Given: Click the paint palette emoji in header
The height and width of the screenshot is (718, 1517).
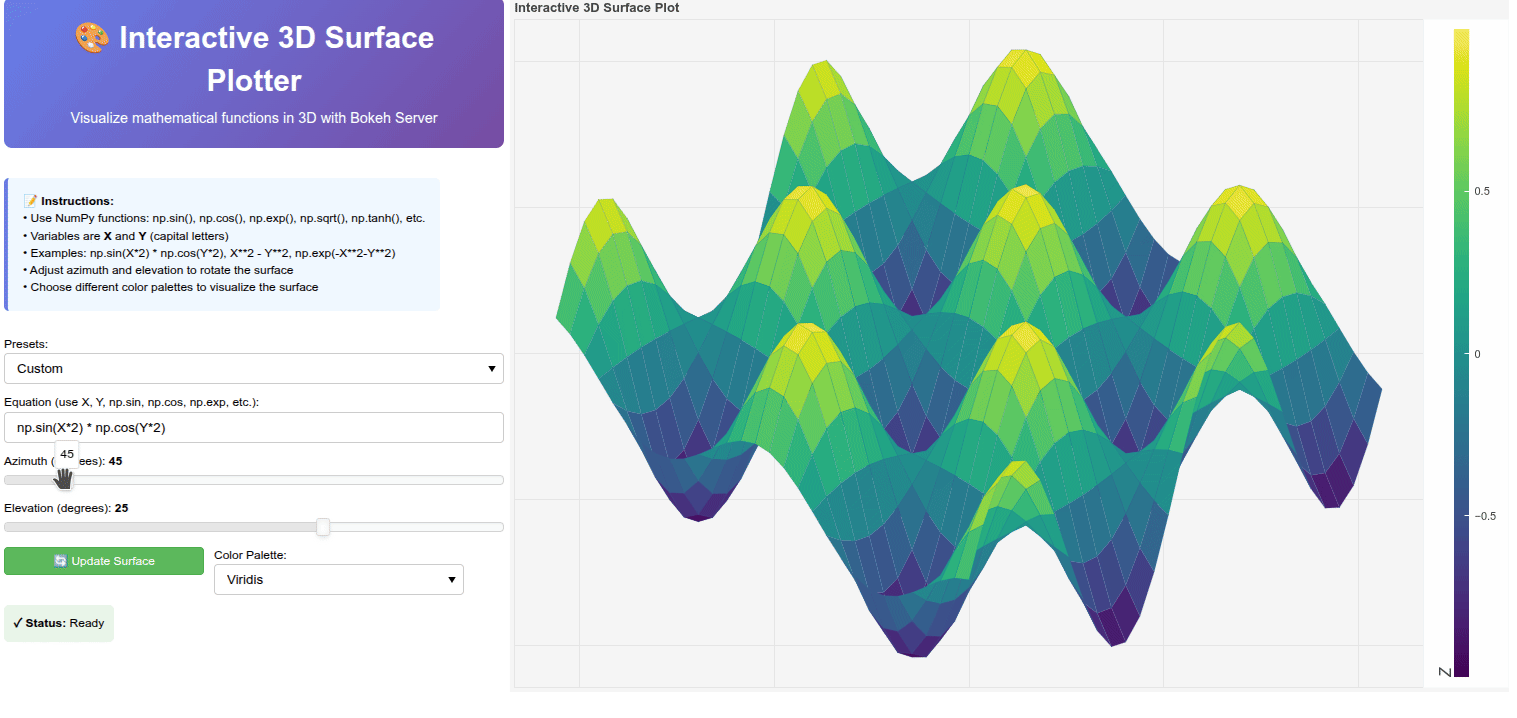Looking at the screenshot, I should (x=92, y=39).
